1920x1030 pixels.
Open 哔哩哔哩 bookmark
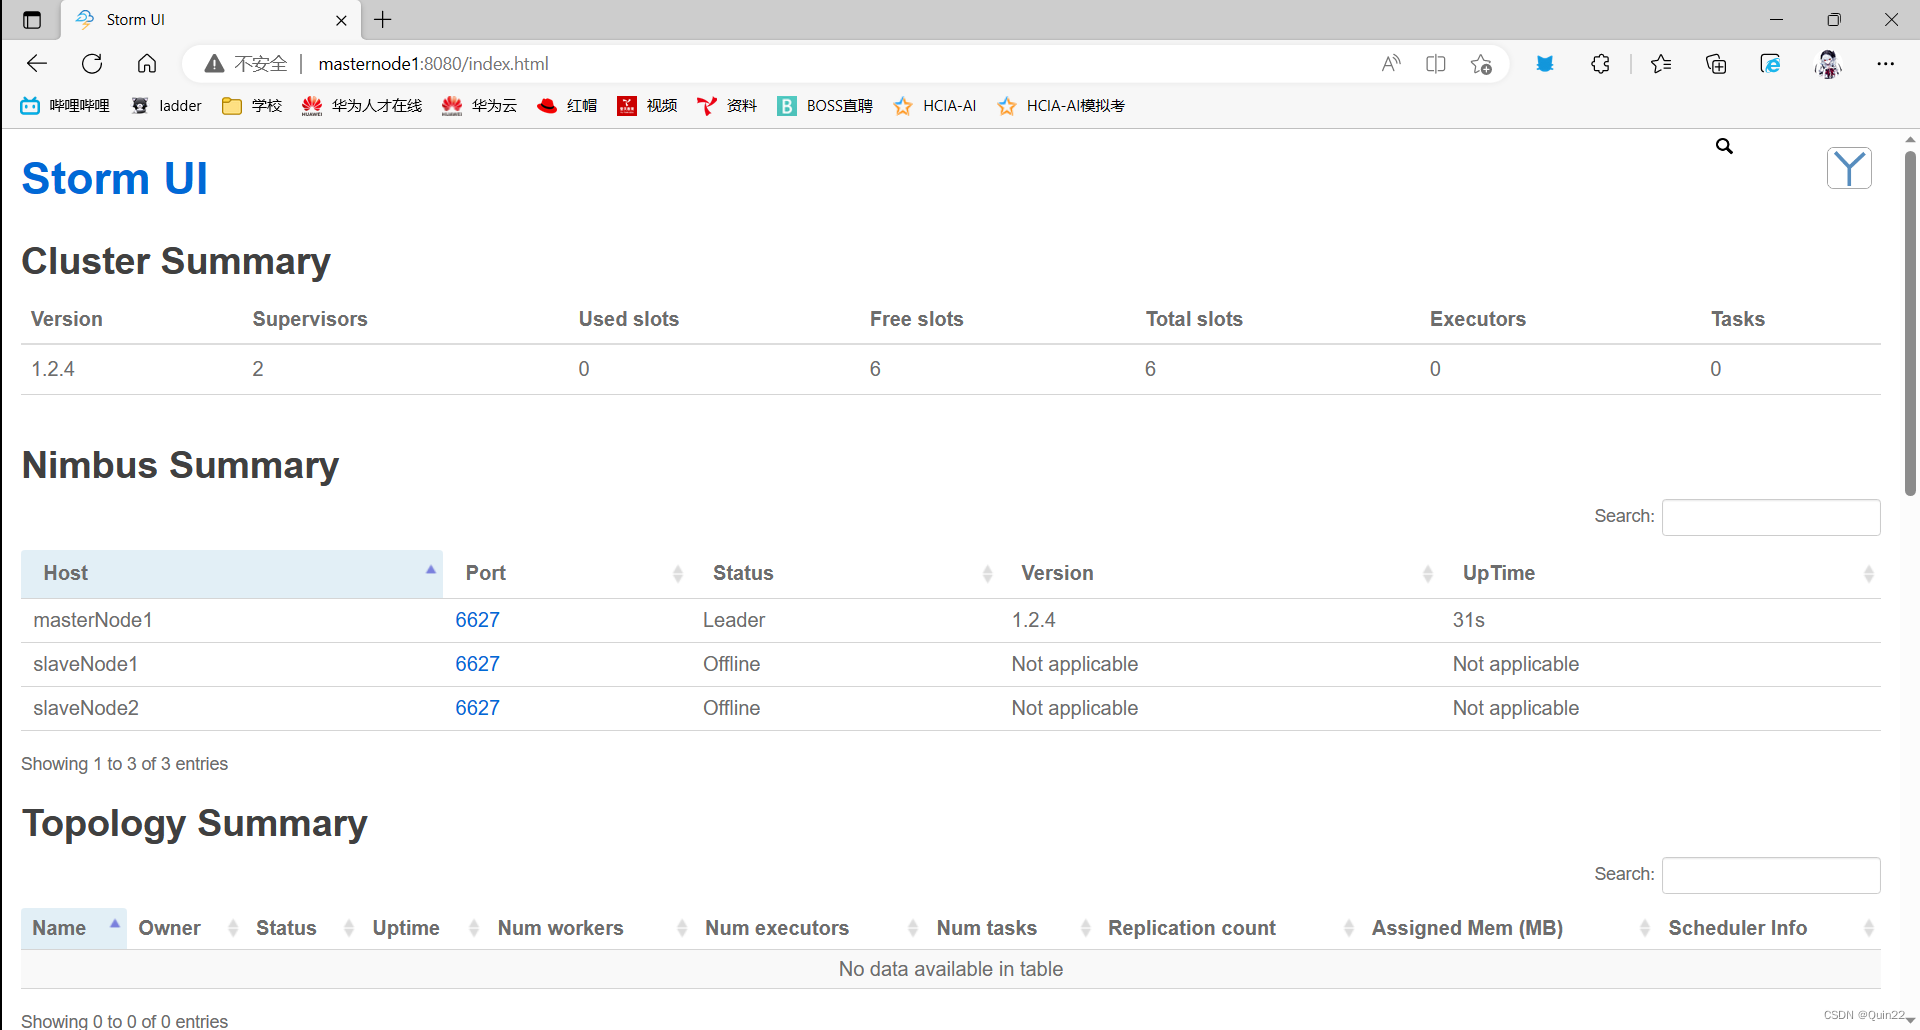pyautogui.click(x=65, y=106)
